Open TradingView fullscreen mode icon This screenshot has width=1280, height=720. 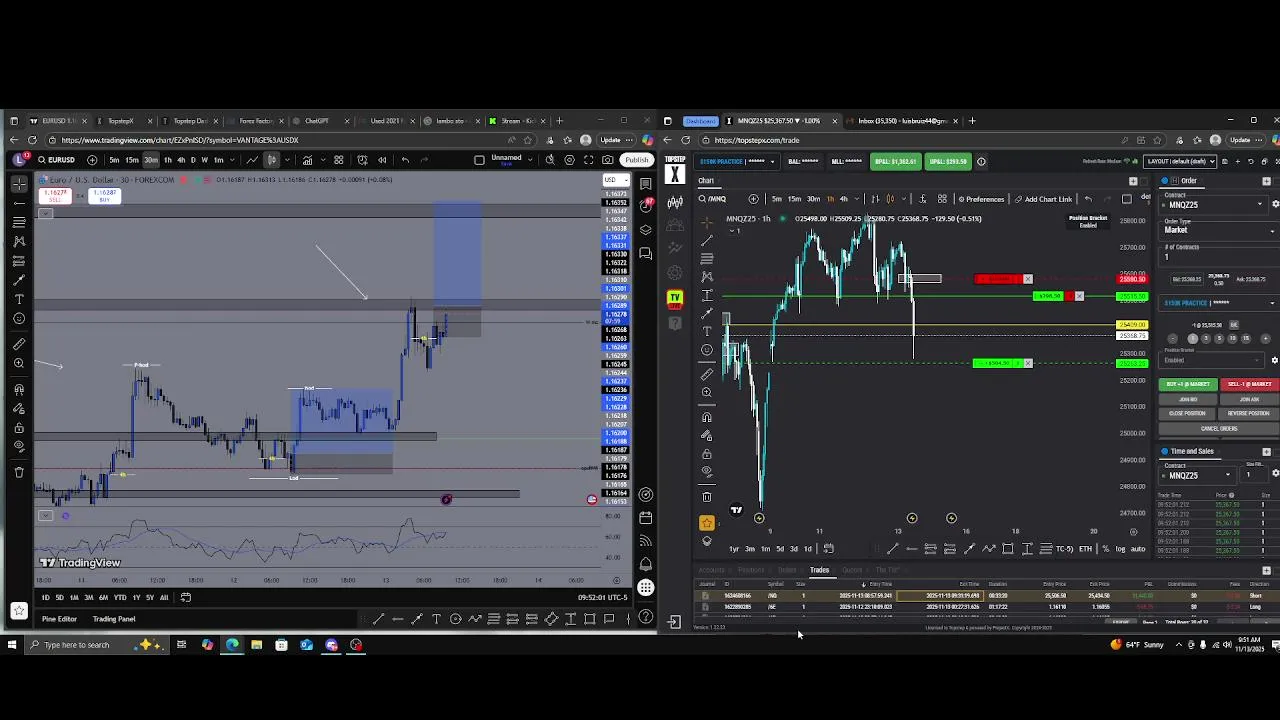588,160
